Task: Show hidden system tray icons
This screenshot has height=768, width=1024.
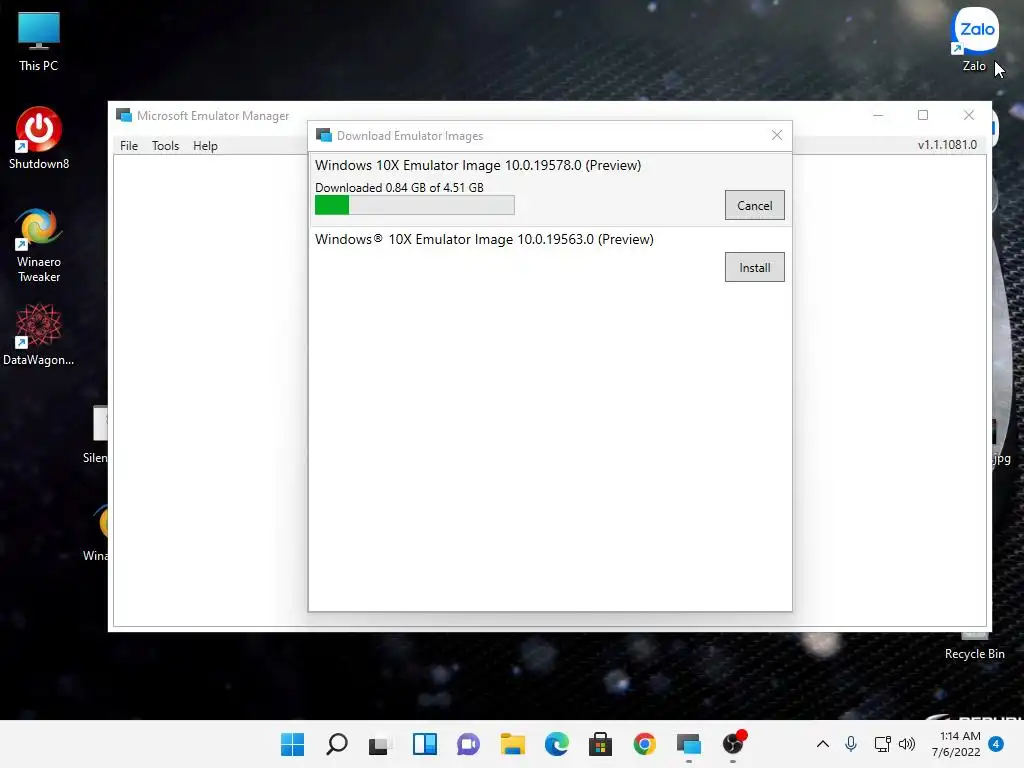Action: pos(823,744)
